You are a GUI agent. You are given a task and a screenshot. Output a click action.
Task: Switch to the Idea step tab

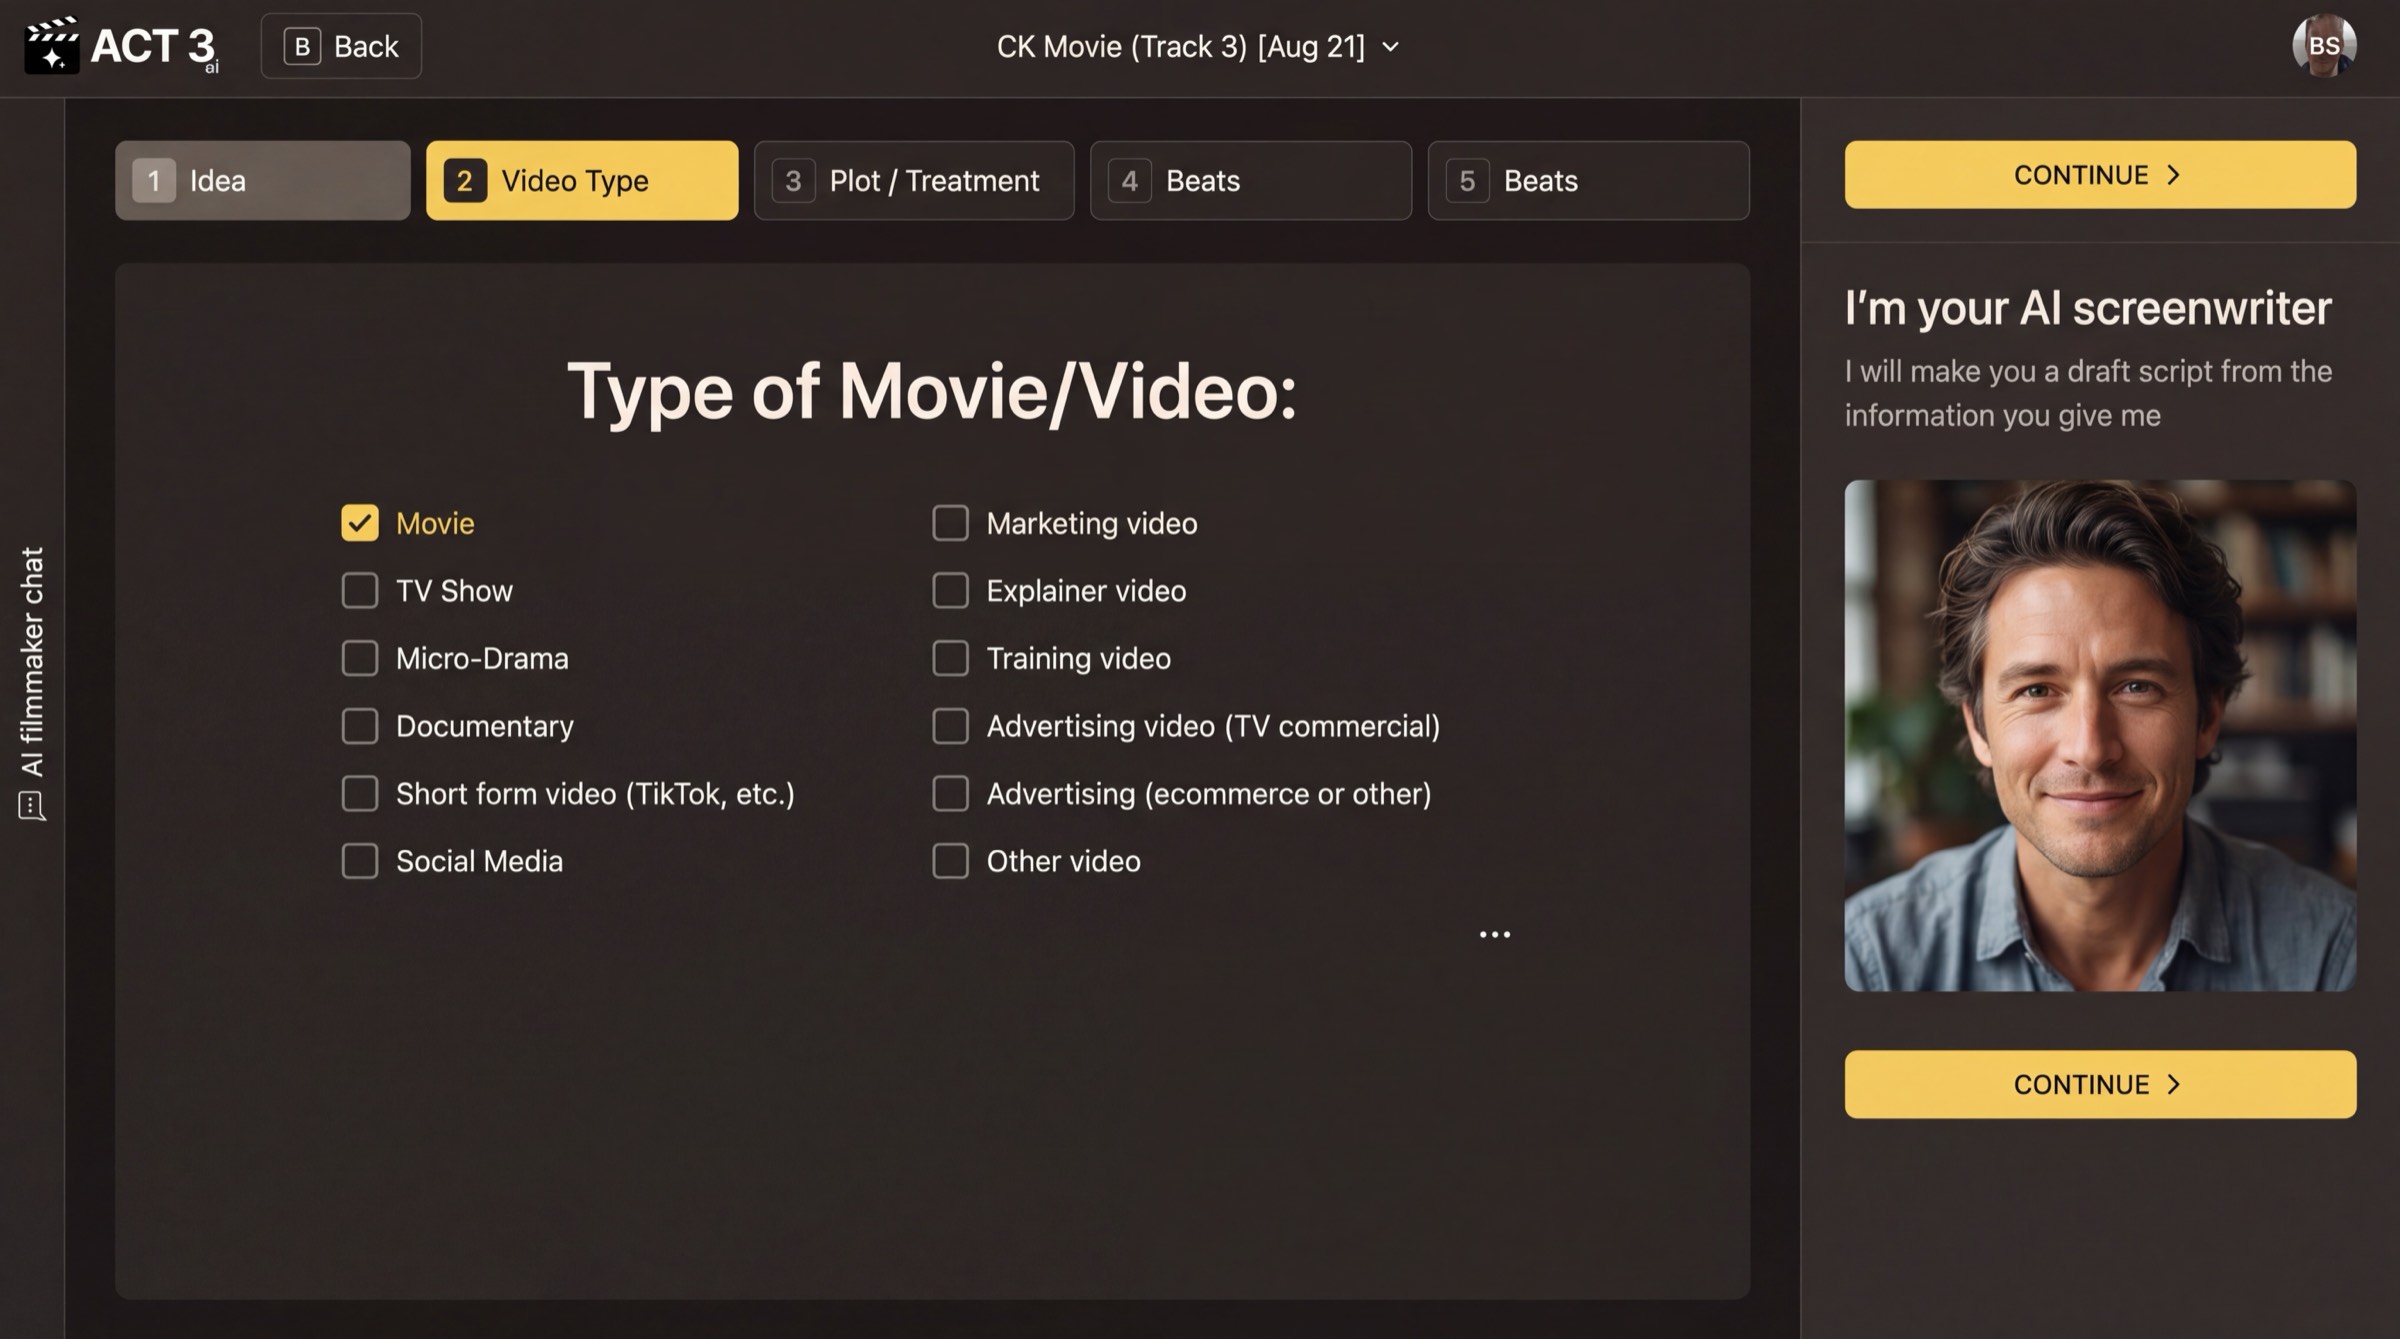pos(263,180)
